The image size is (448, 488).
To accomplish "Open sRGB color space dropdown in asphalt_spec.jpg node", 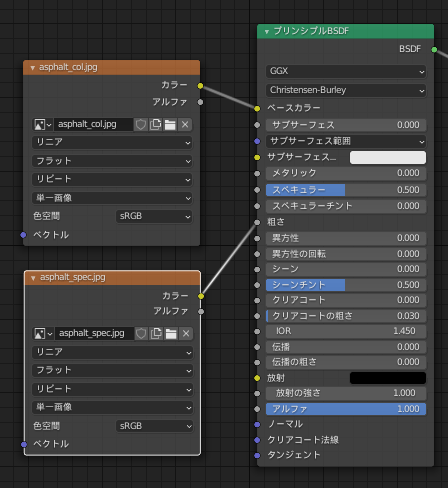I will [x=155, y=426].
